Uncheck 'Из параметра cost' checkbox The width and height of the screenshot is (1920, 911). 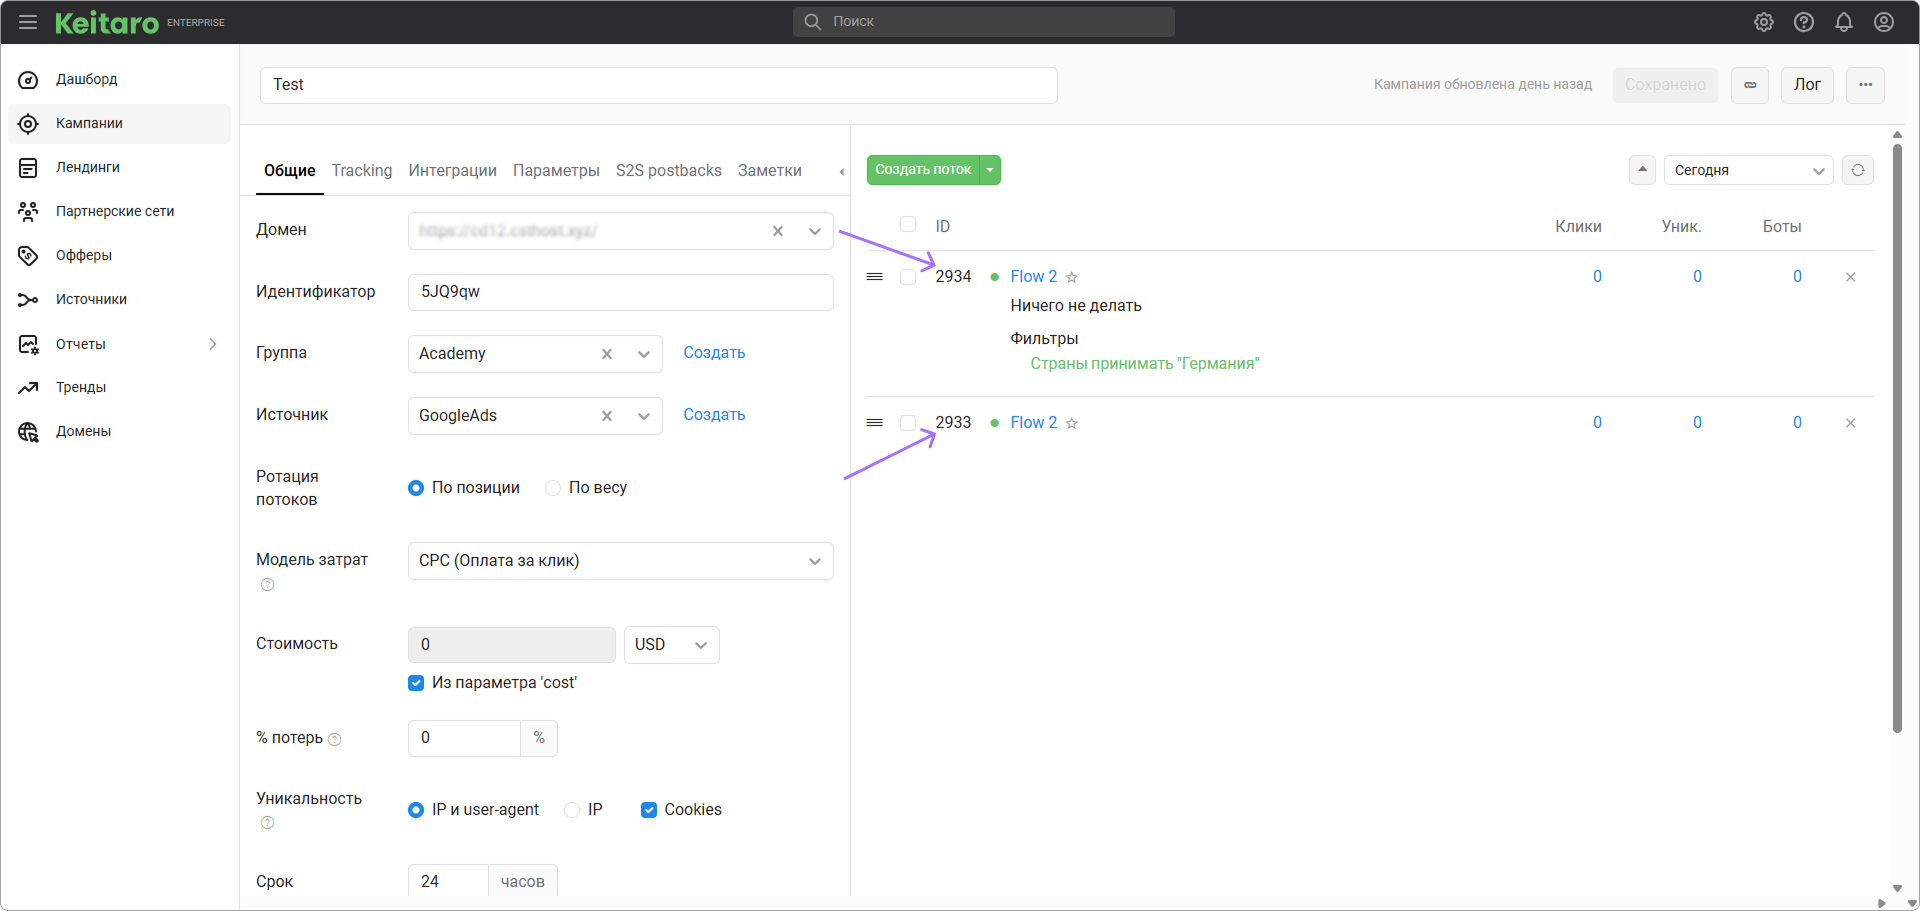416,683
